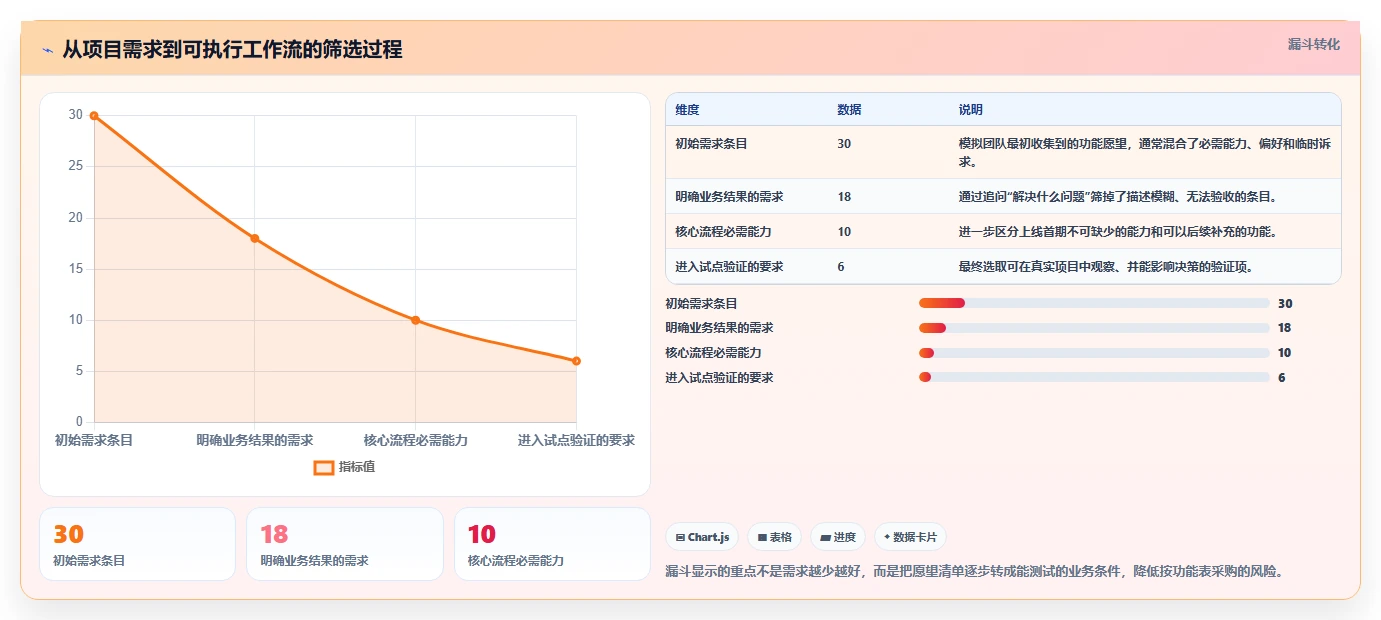Click the progress bar for 核心流程必需能力
The image size is (1381, 620).
(1094, 353)
